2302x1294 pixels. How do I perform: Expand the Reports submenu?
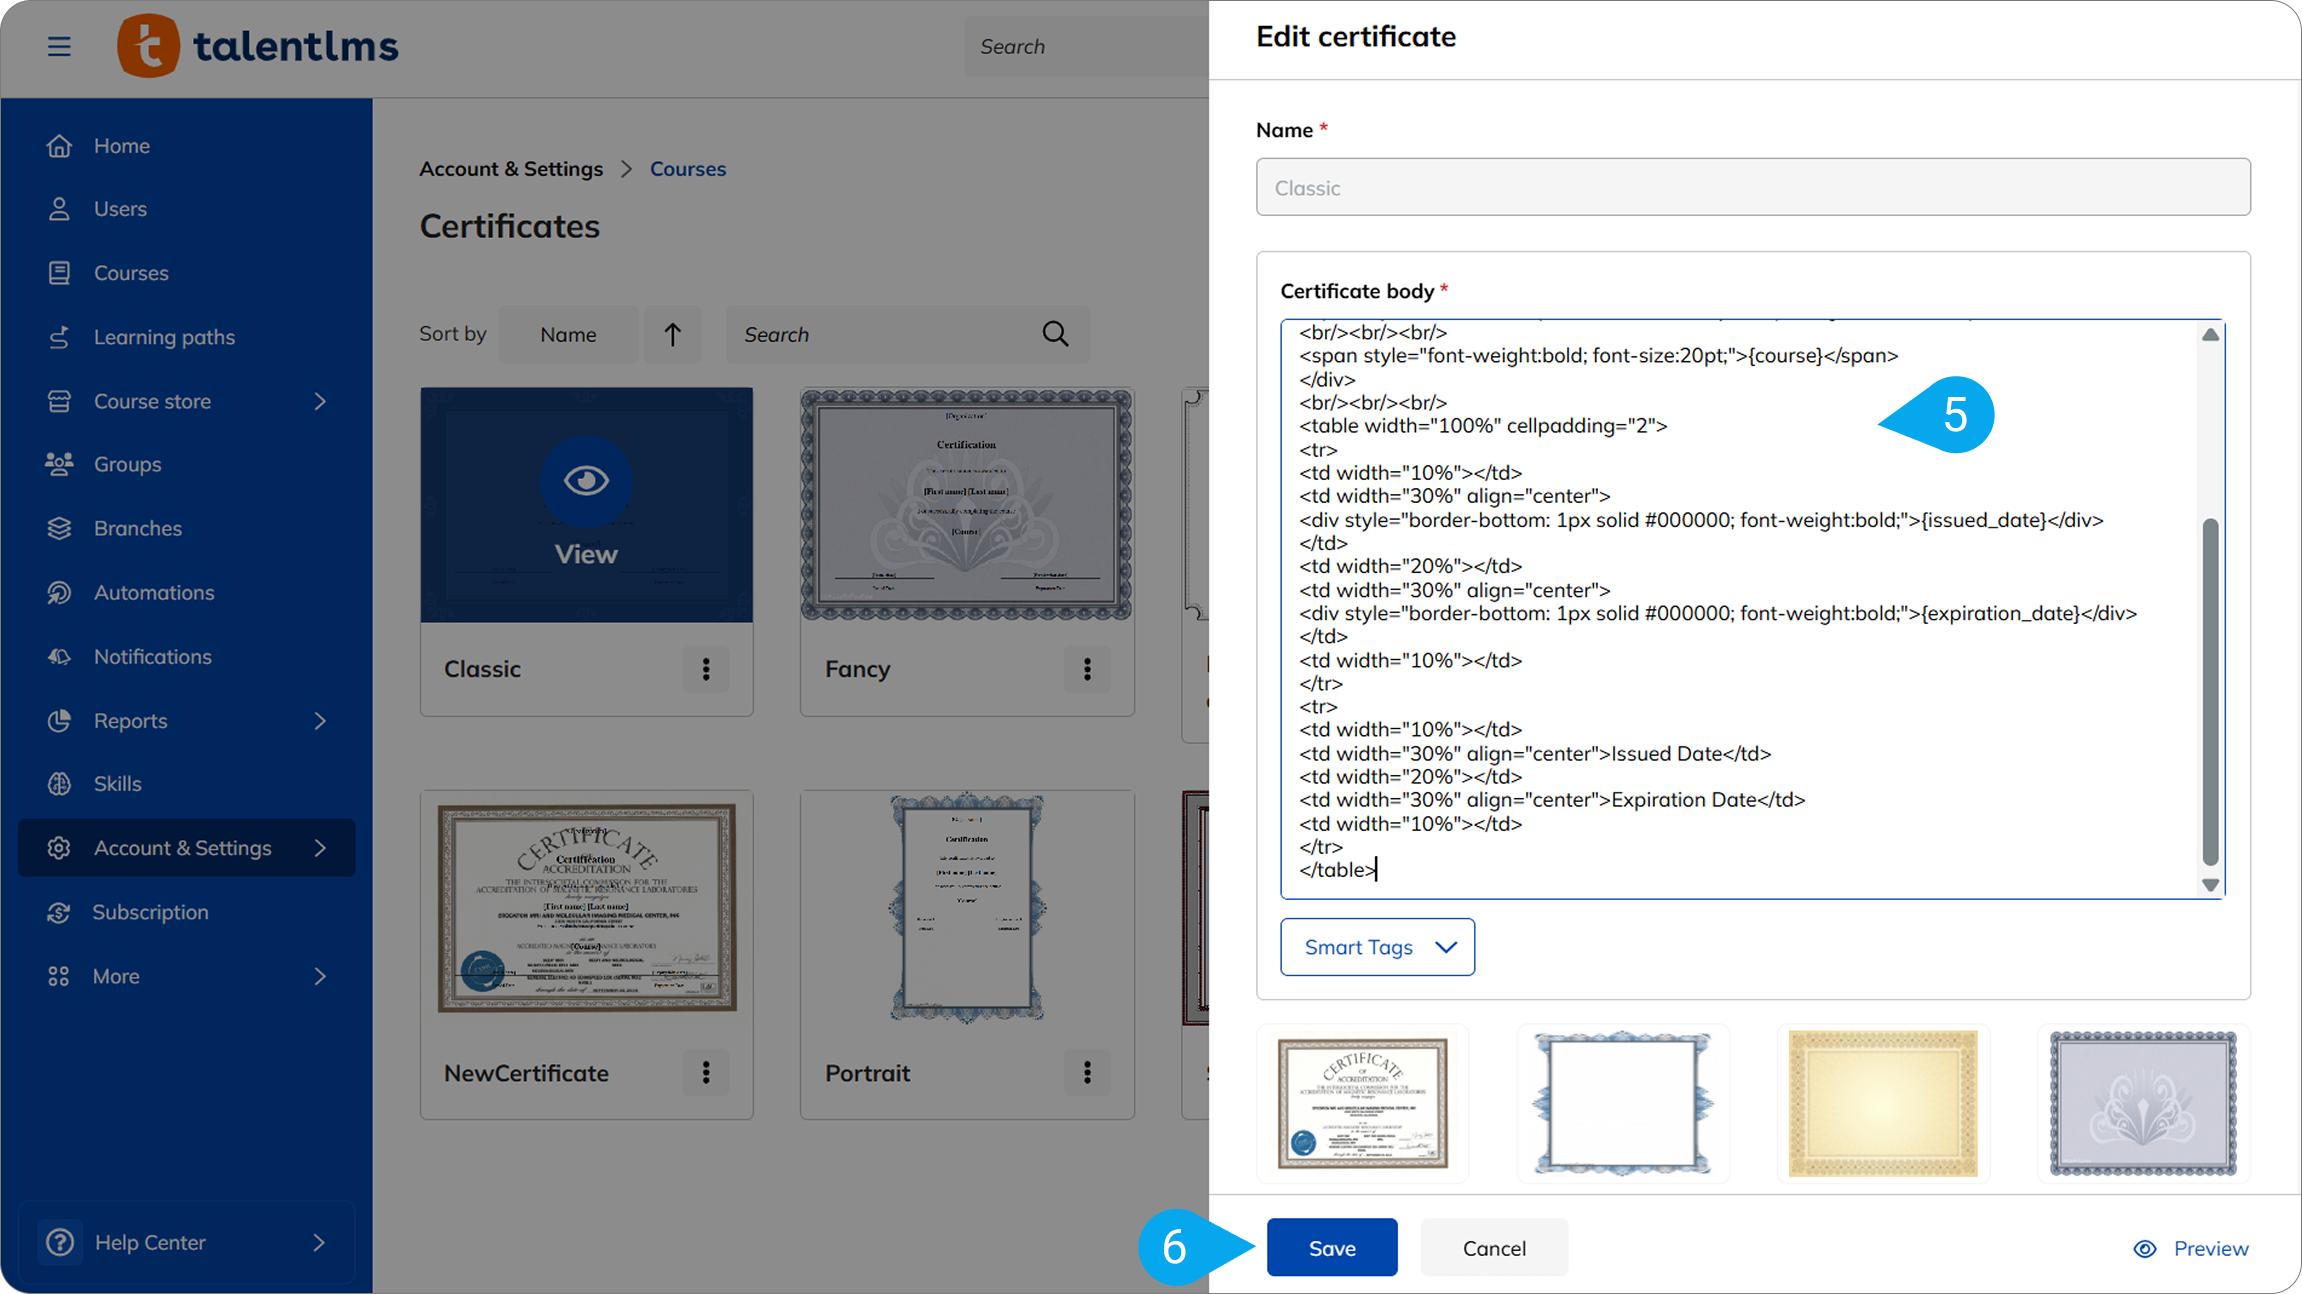coord(319,720)
